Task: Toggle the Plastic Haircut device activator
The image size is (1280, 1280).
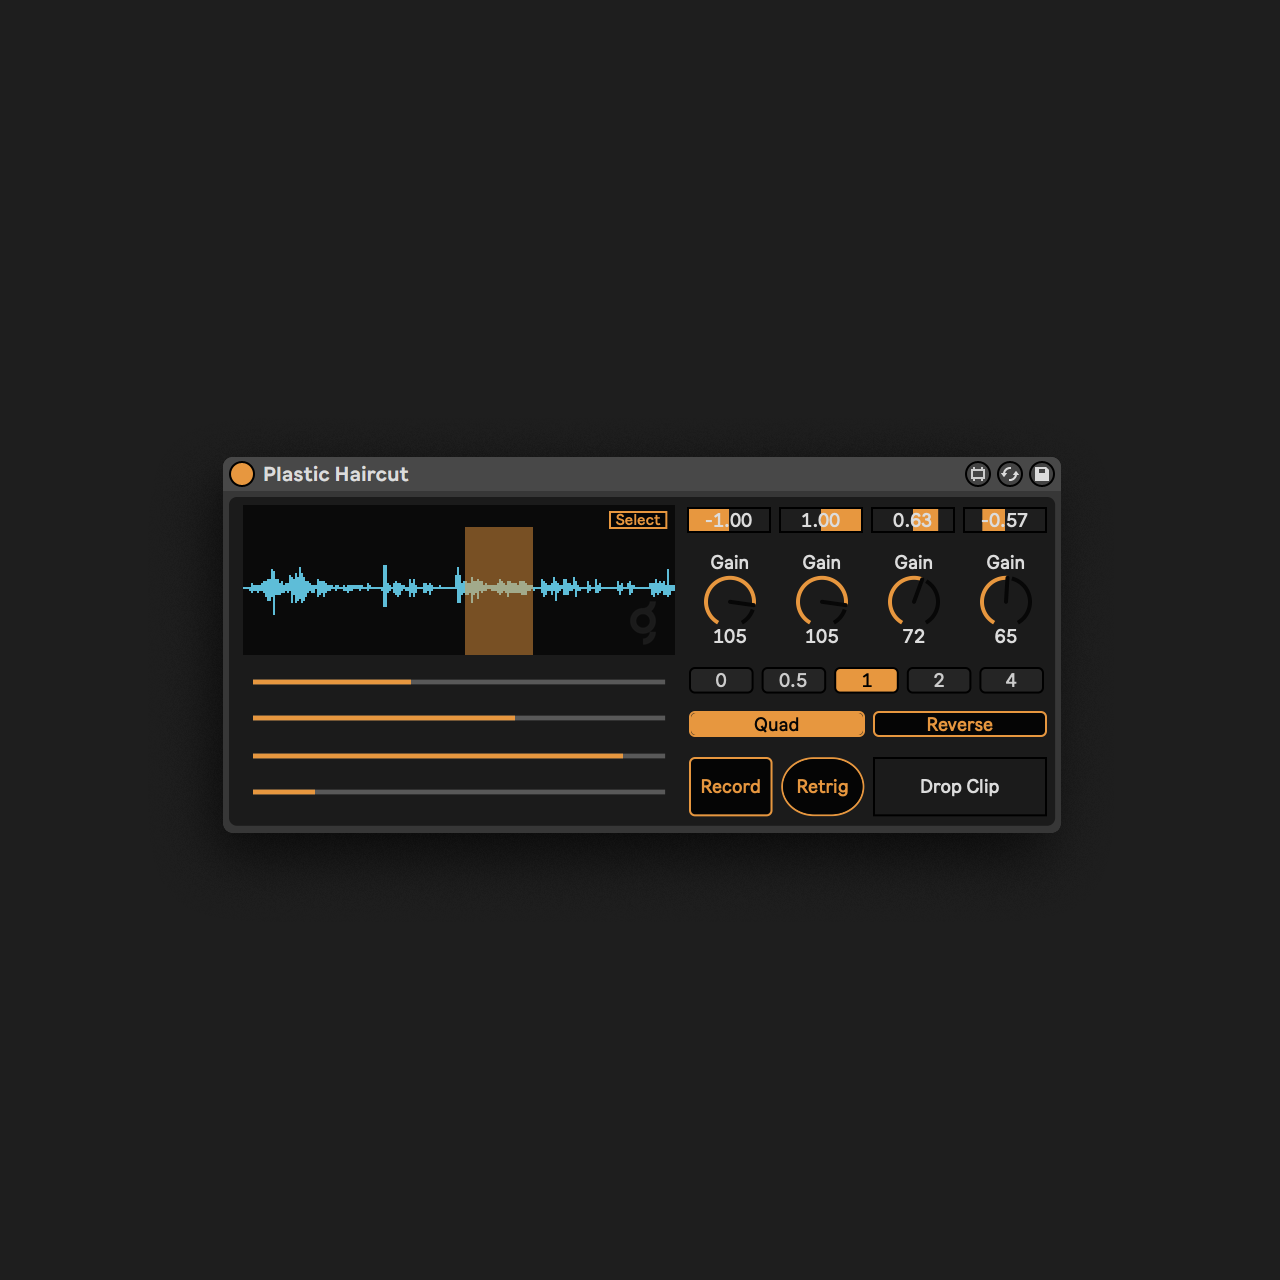Action: pos(242,474)
